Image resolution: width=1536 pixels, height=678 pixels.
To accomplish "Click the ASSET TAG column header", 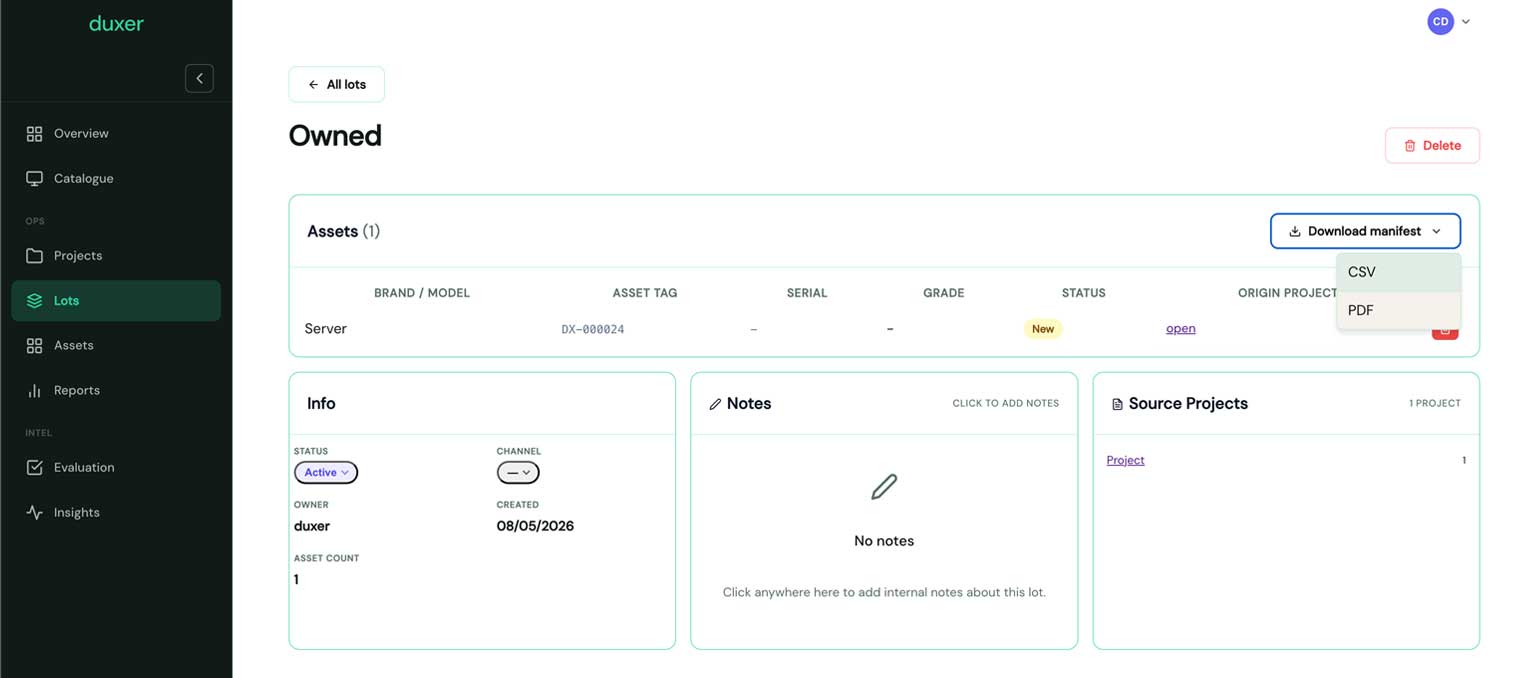I will pos(645,293).
